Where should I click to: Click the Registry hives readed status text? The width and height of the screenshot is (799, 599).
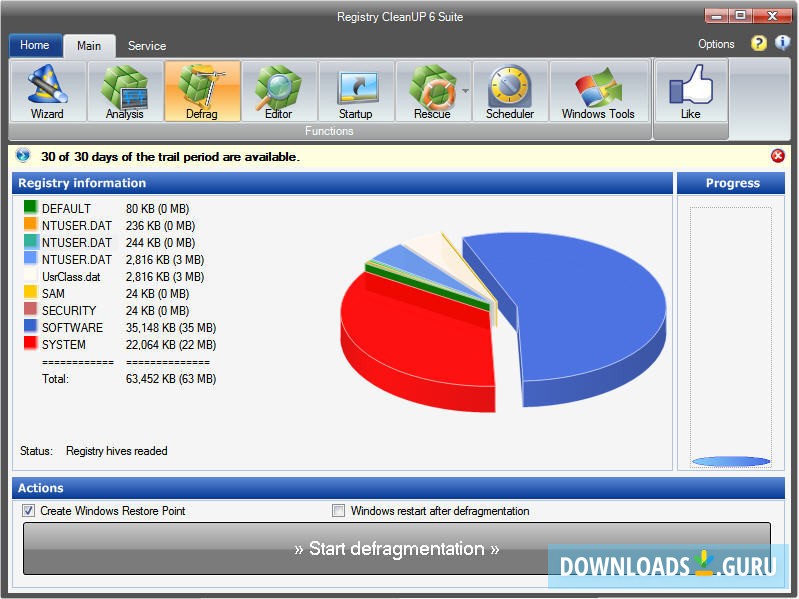[x=117, y=451]
